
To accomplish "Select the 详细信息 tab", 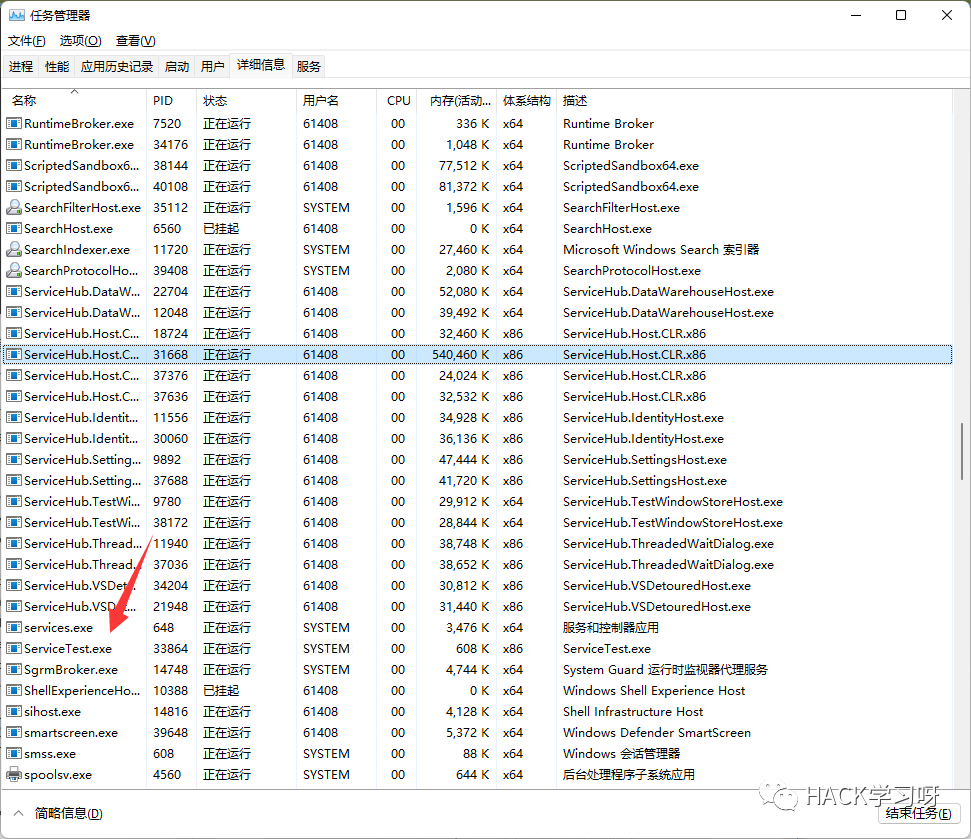I will pyautogui.click(x=261, y=65).
